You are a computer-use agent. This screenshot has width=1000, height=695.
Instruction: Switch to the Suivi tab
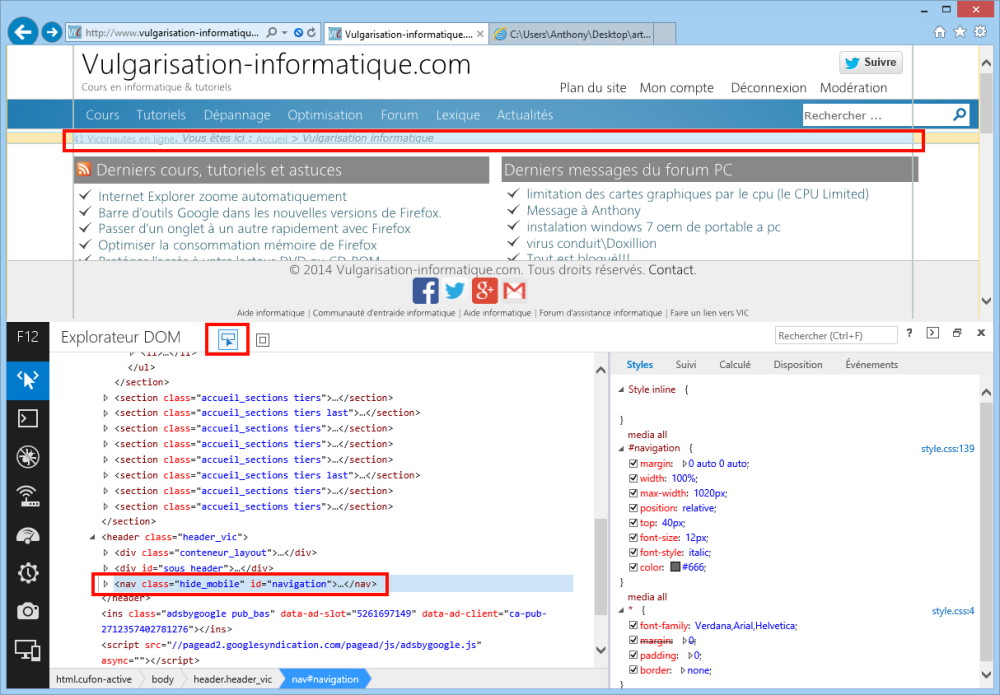[686, 364]
